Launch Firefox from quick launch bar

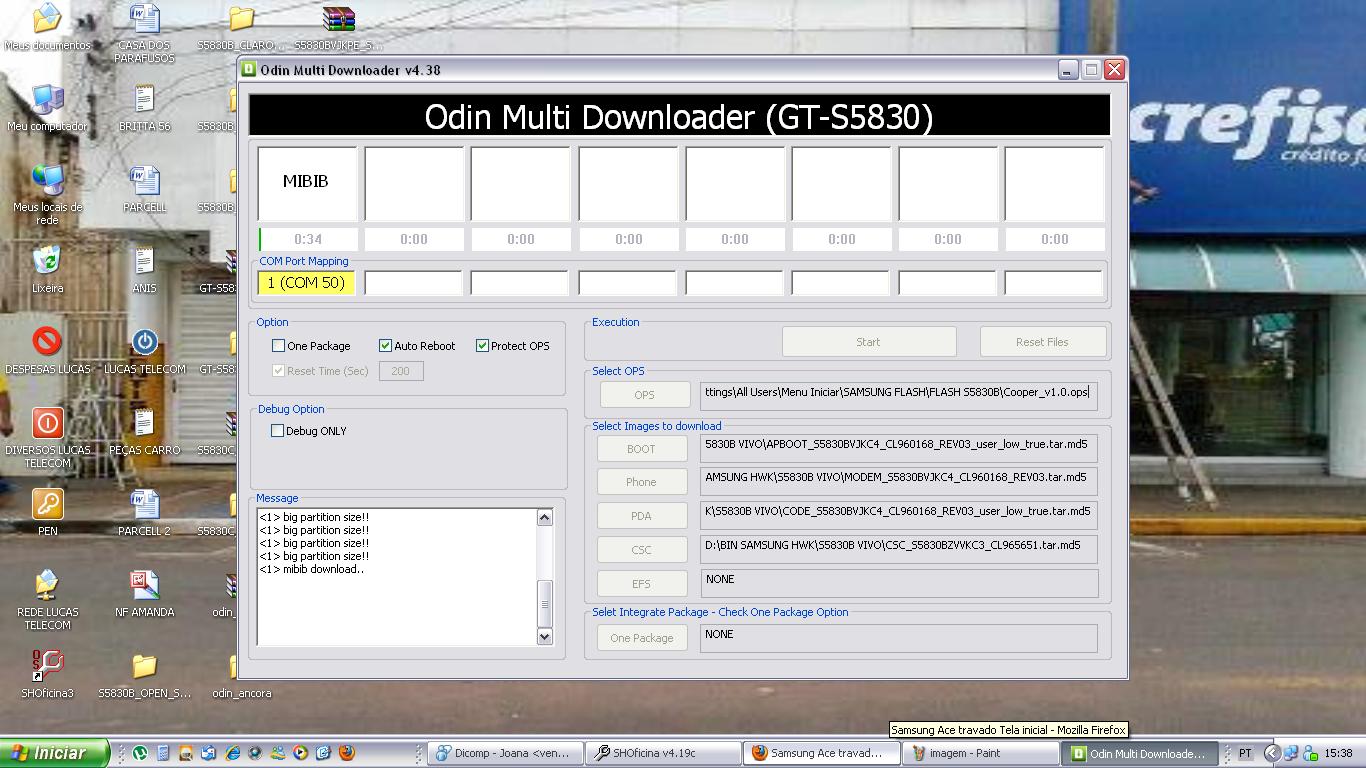pyautogui.click(x=347, y=753)
